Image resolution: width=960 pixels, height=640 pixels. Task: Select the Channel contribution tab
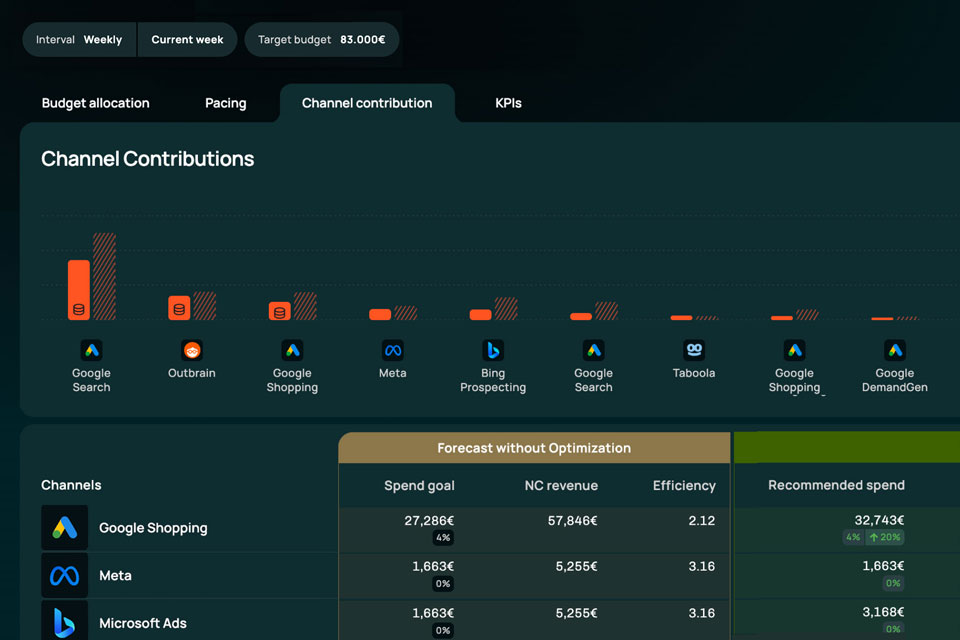coord(367,103)
